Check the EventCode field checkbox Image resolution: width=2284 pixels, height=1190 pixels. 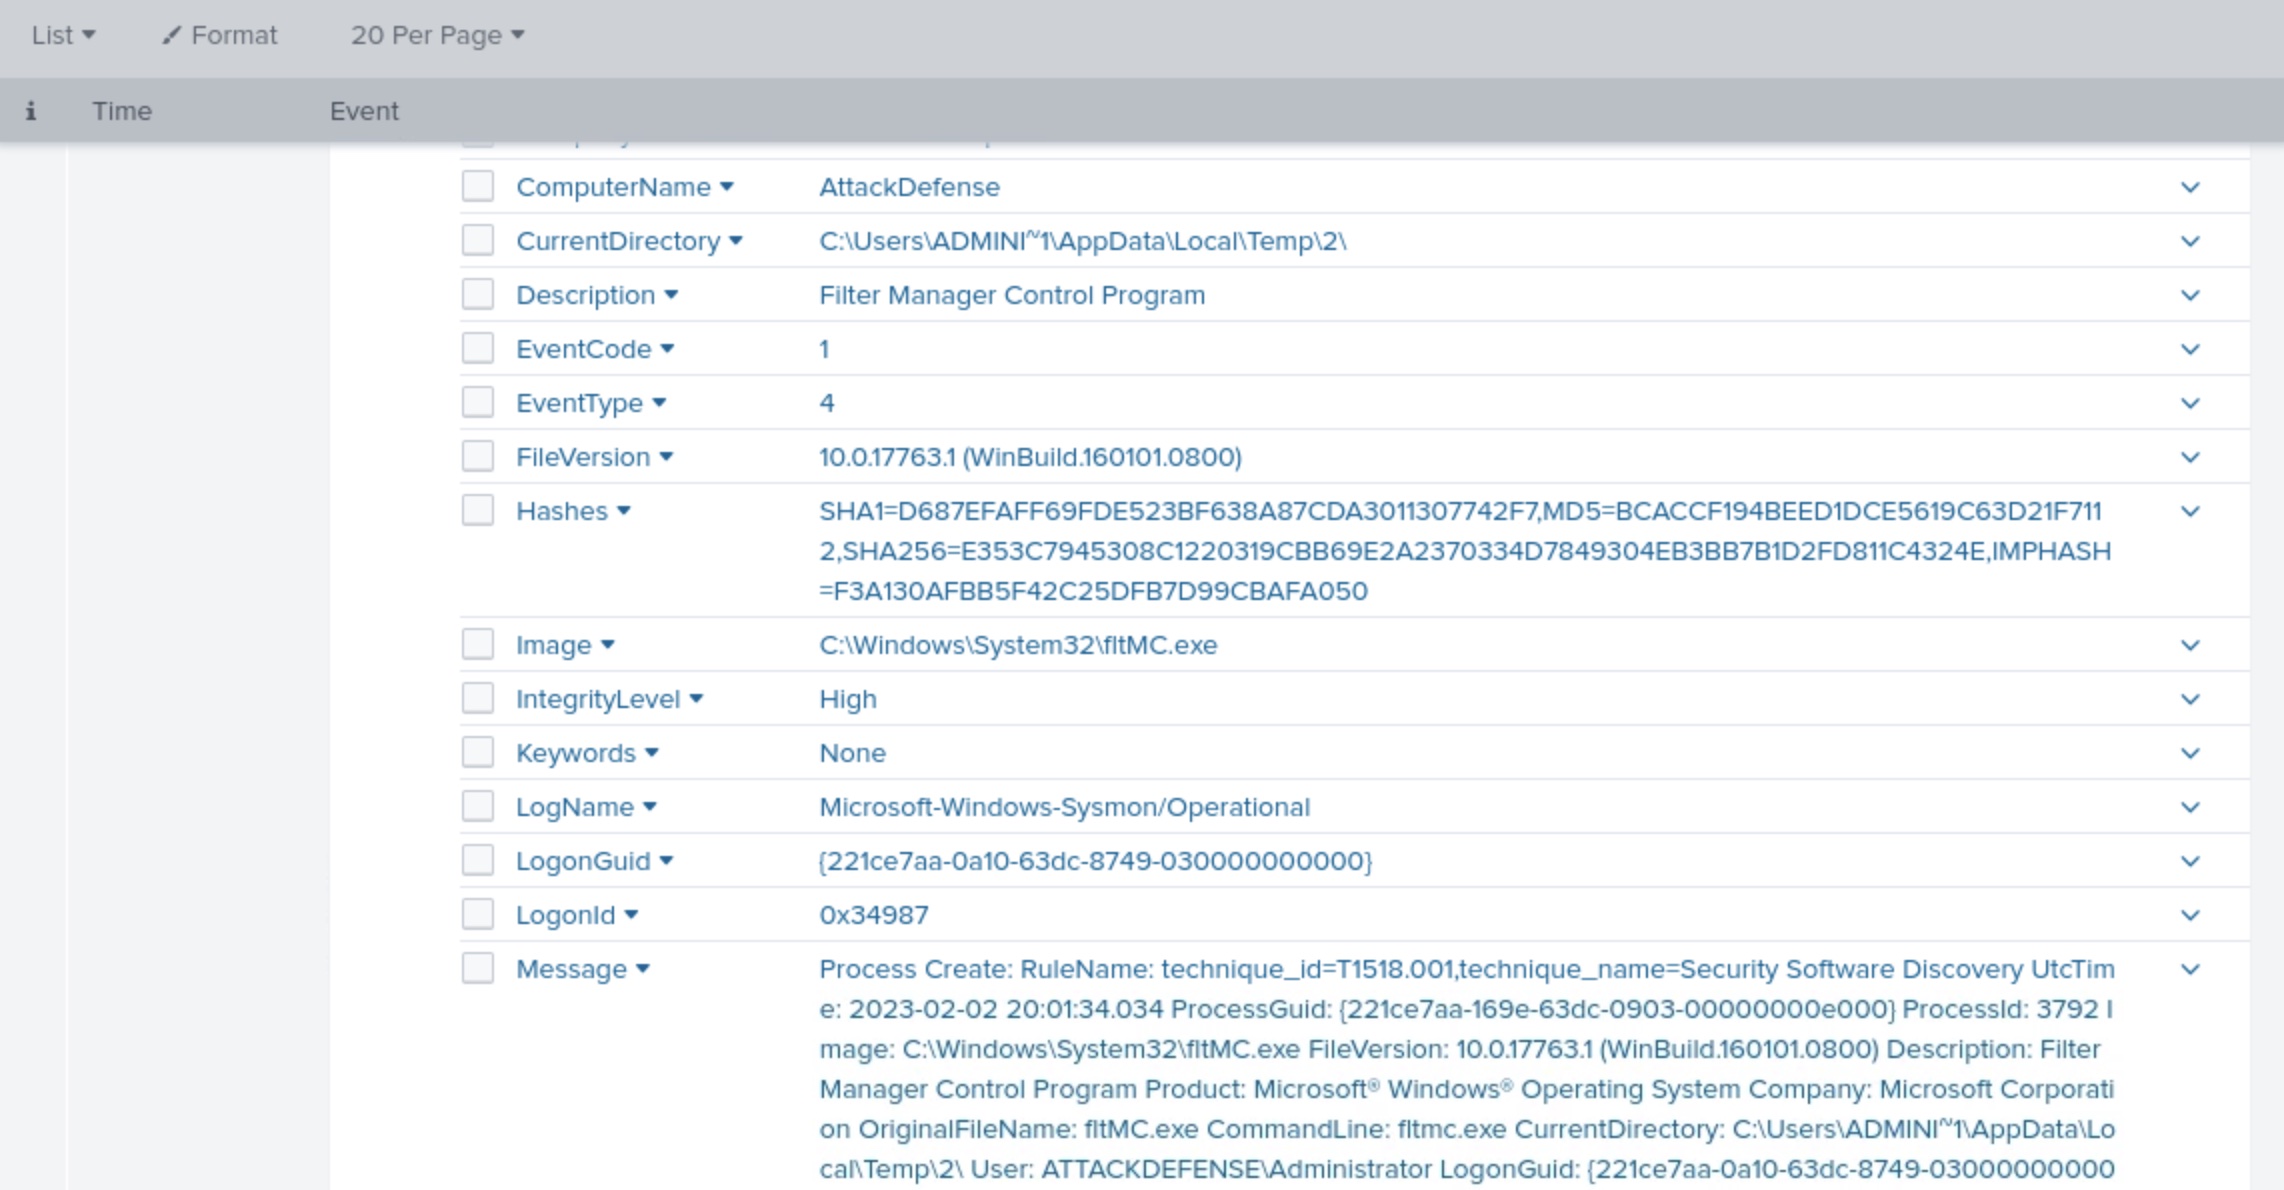tap(478, 348)
